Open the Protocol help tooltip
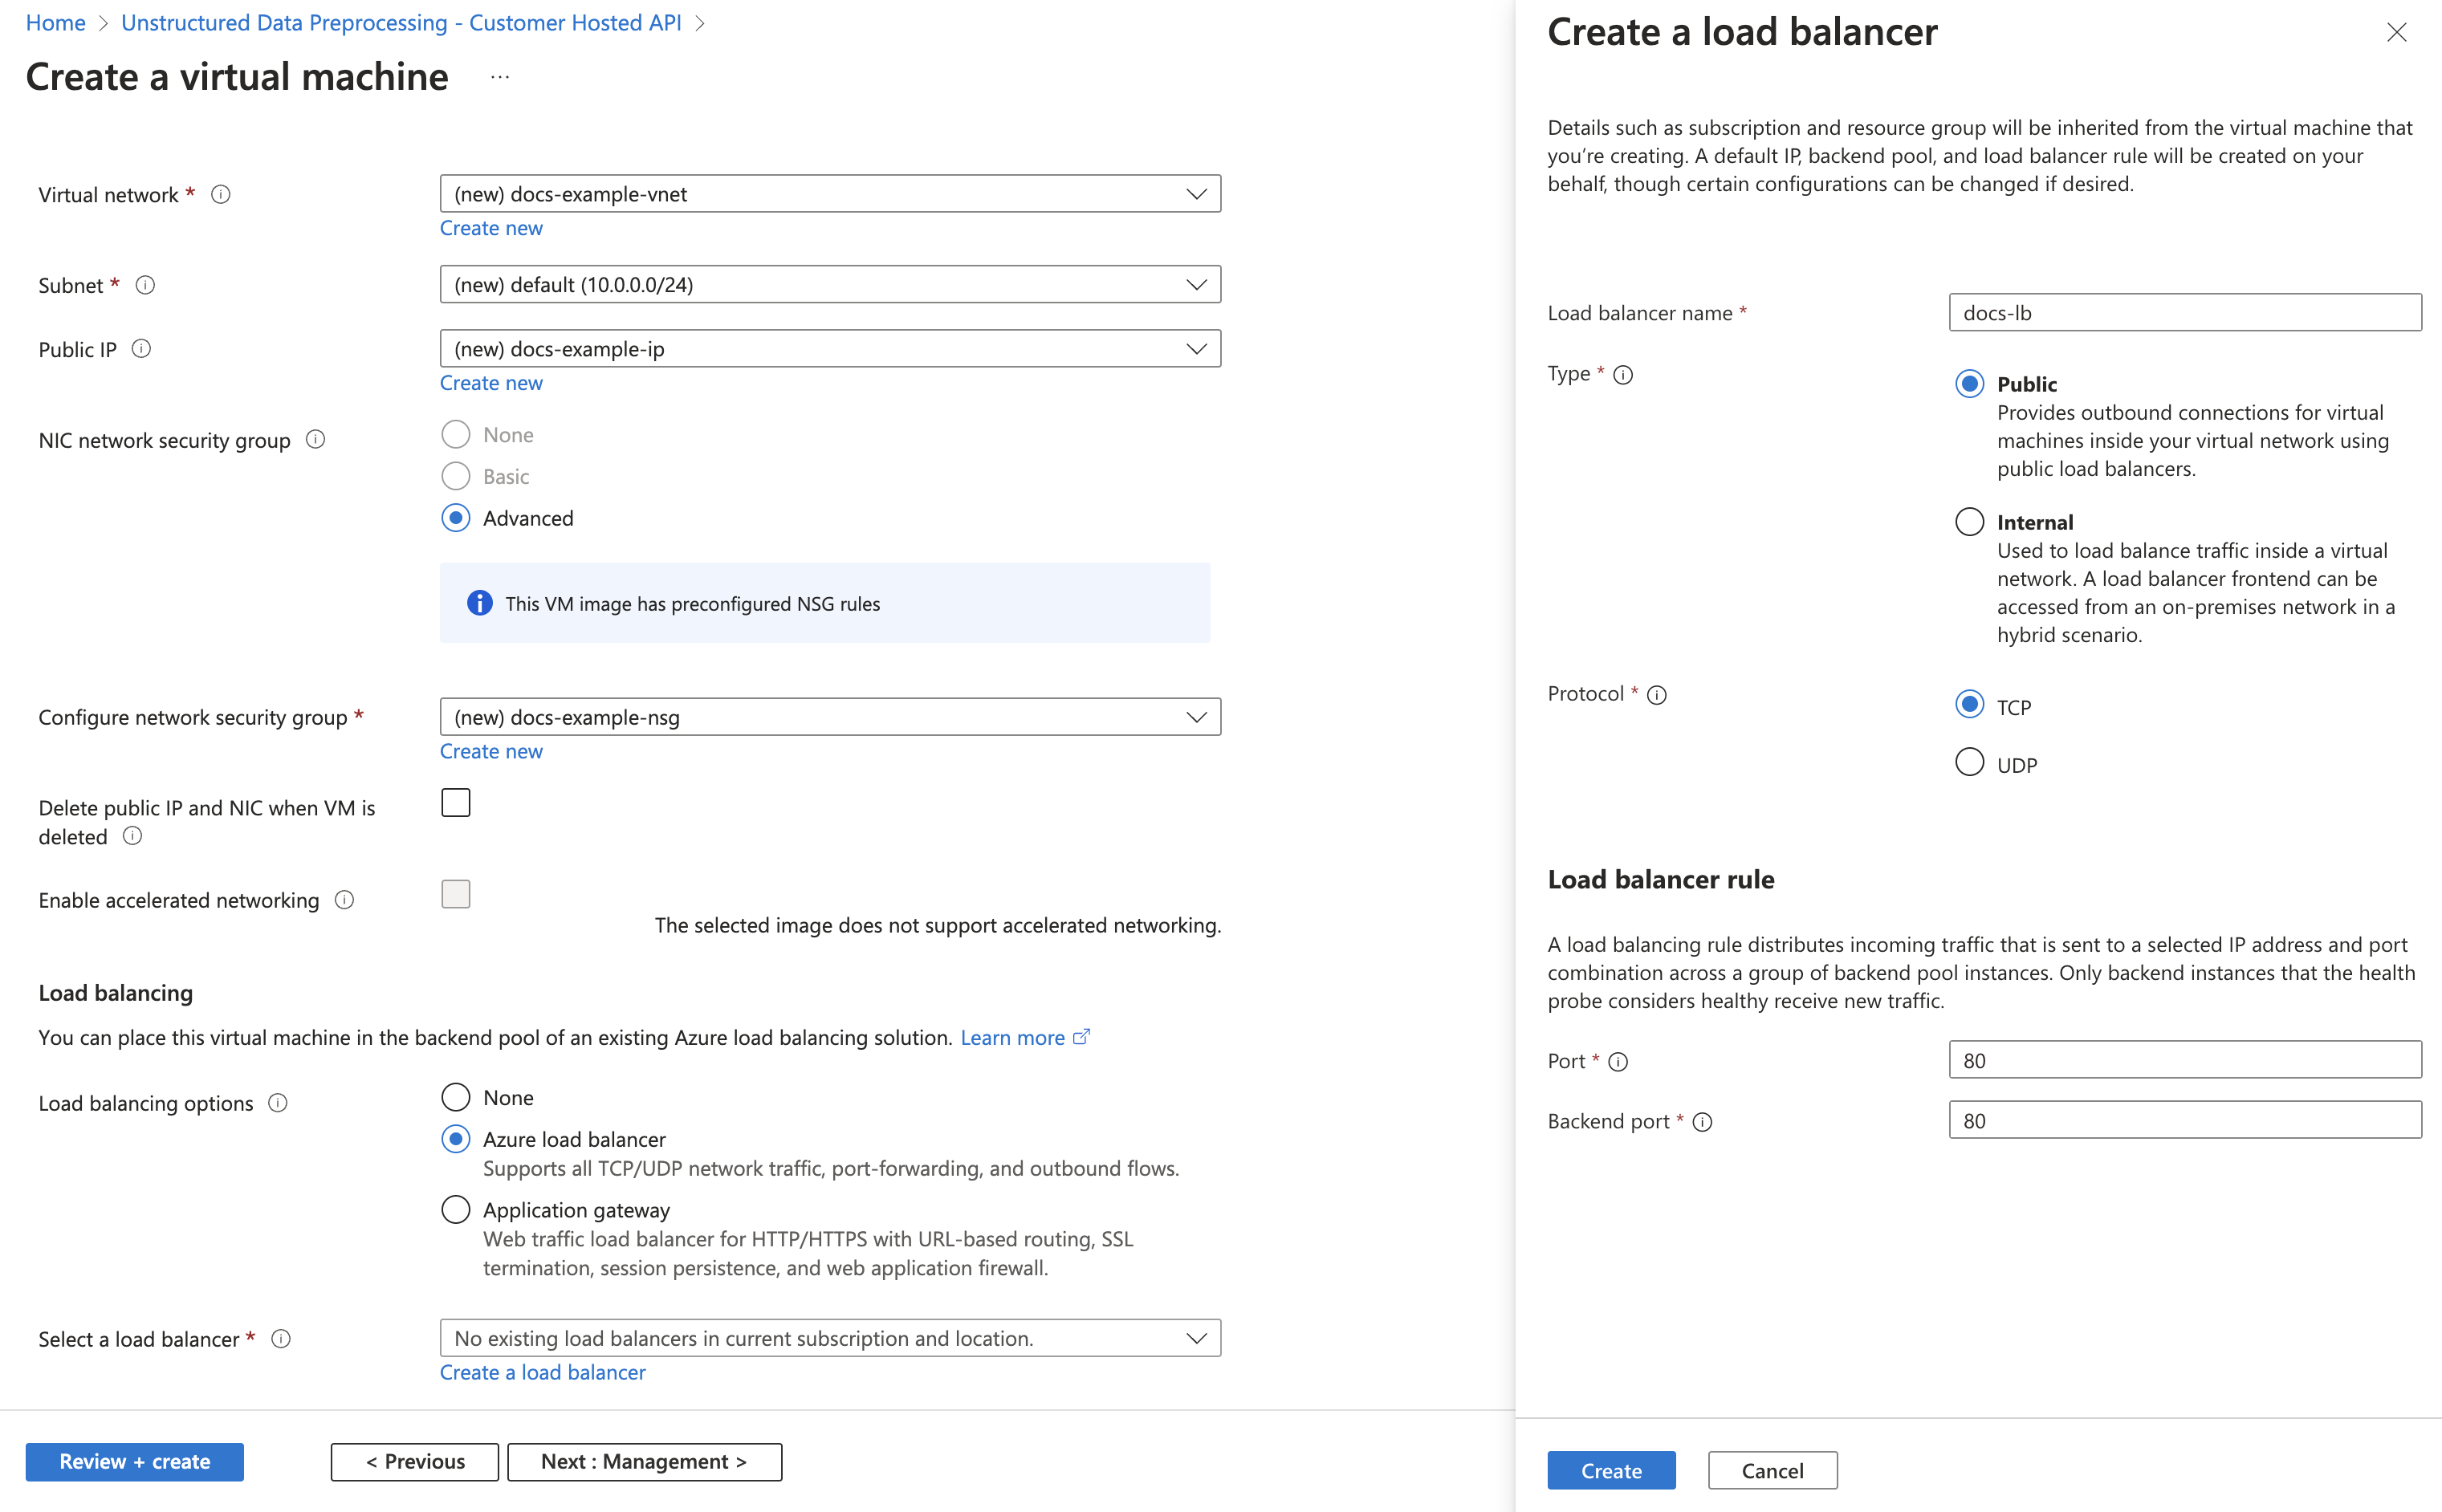This screenshot has width=2442, height=1512. point(1657,694)
